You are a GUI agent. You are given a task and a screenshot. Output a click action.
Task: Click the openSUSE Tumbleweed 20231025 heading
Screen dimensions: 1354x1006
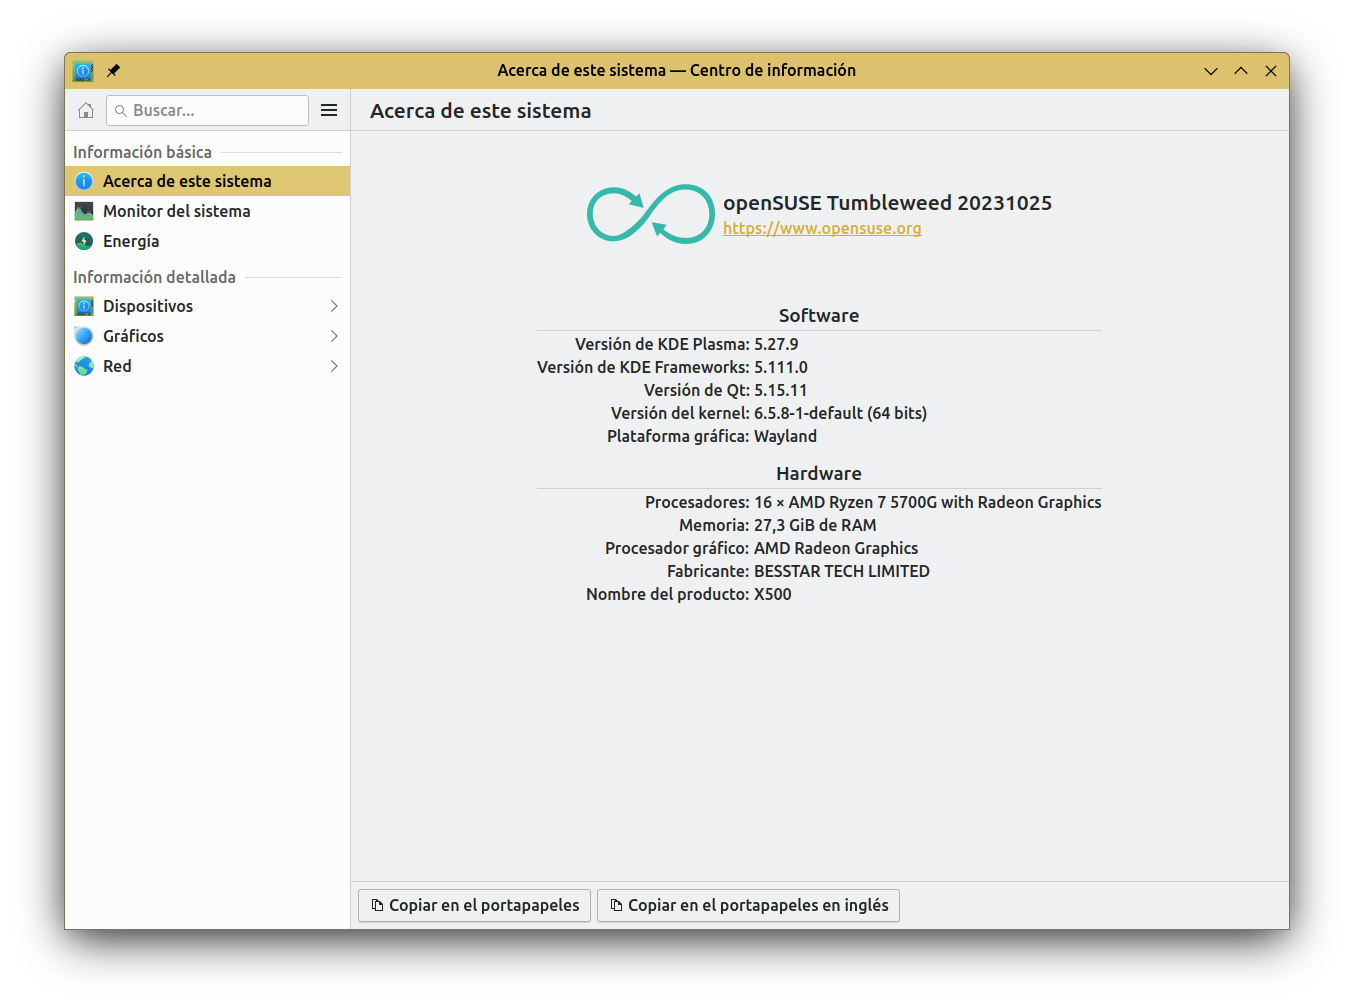(x=887, y=203)
